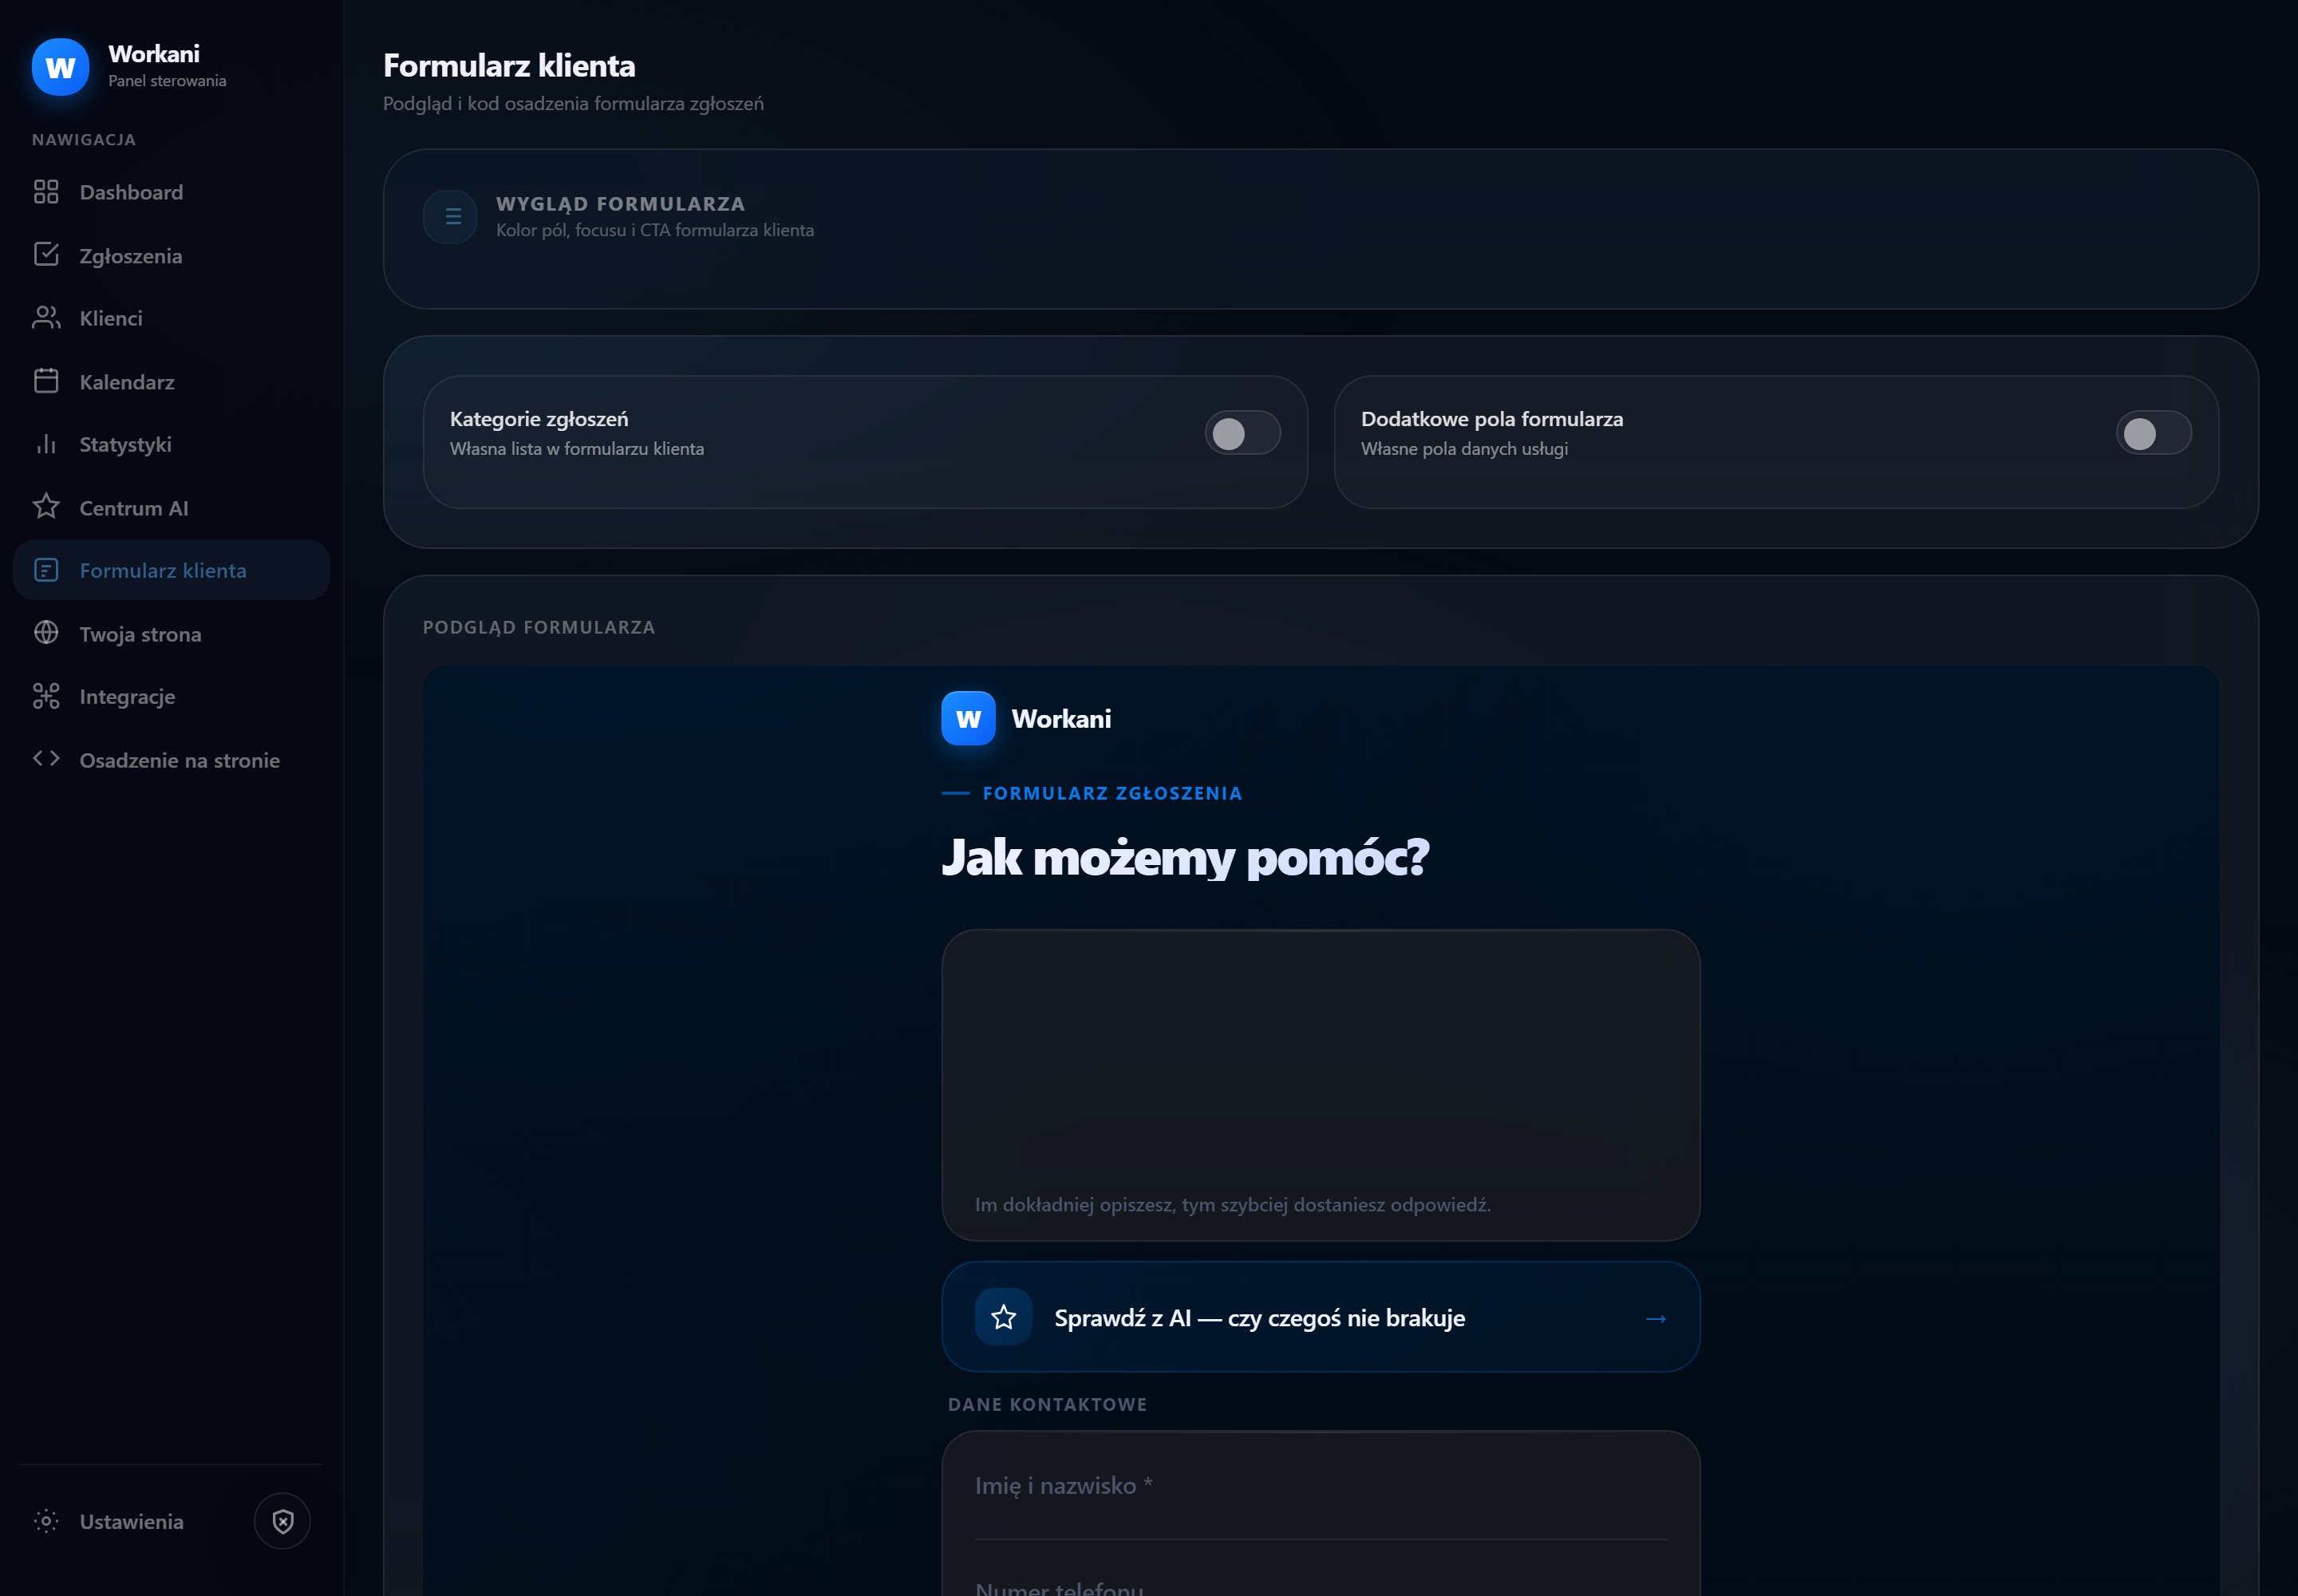This screenshot has width=2298, height=1596.
Task: Click the Workani name in the form preview
Action: point(1061,719)
